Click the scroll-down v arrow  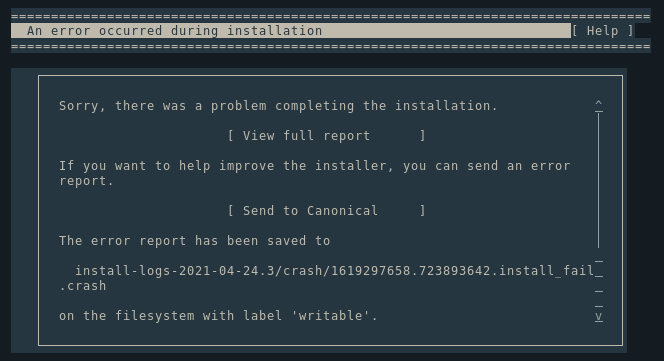click(x=598, y=316)
